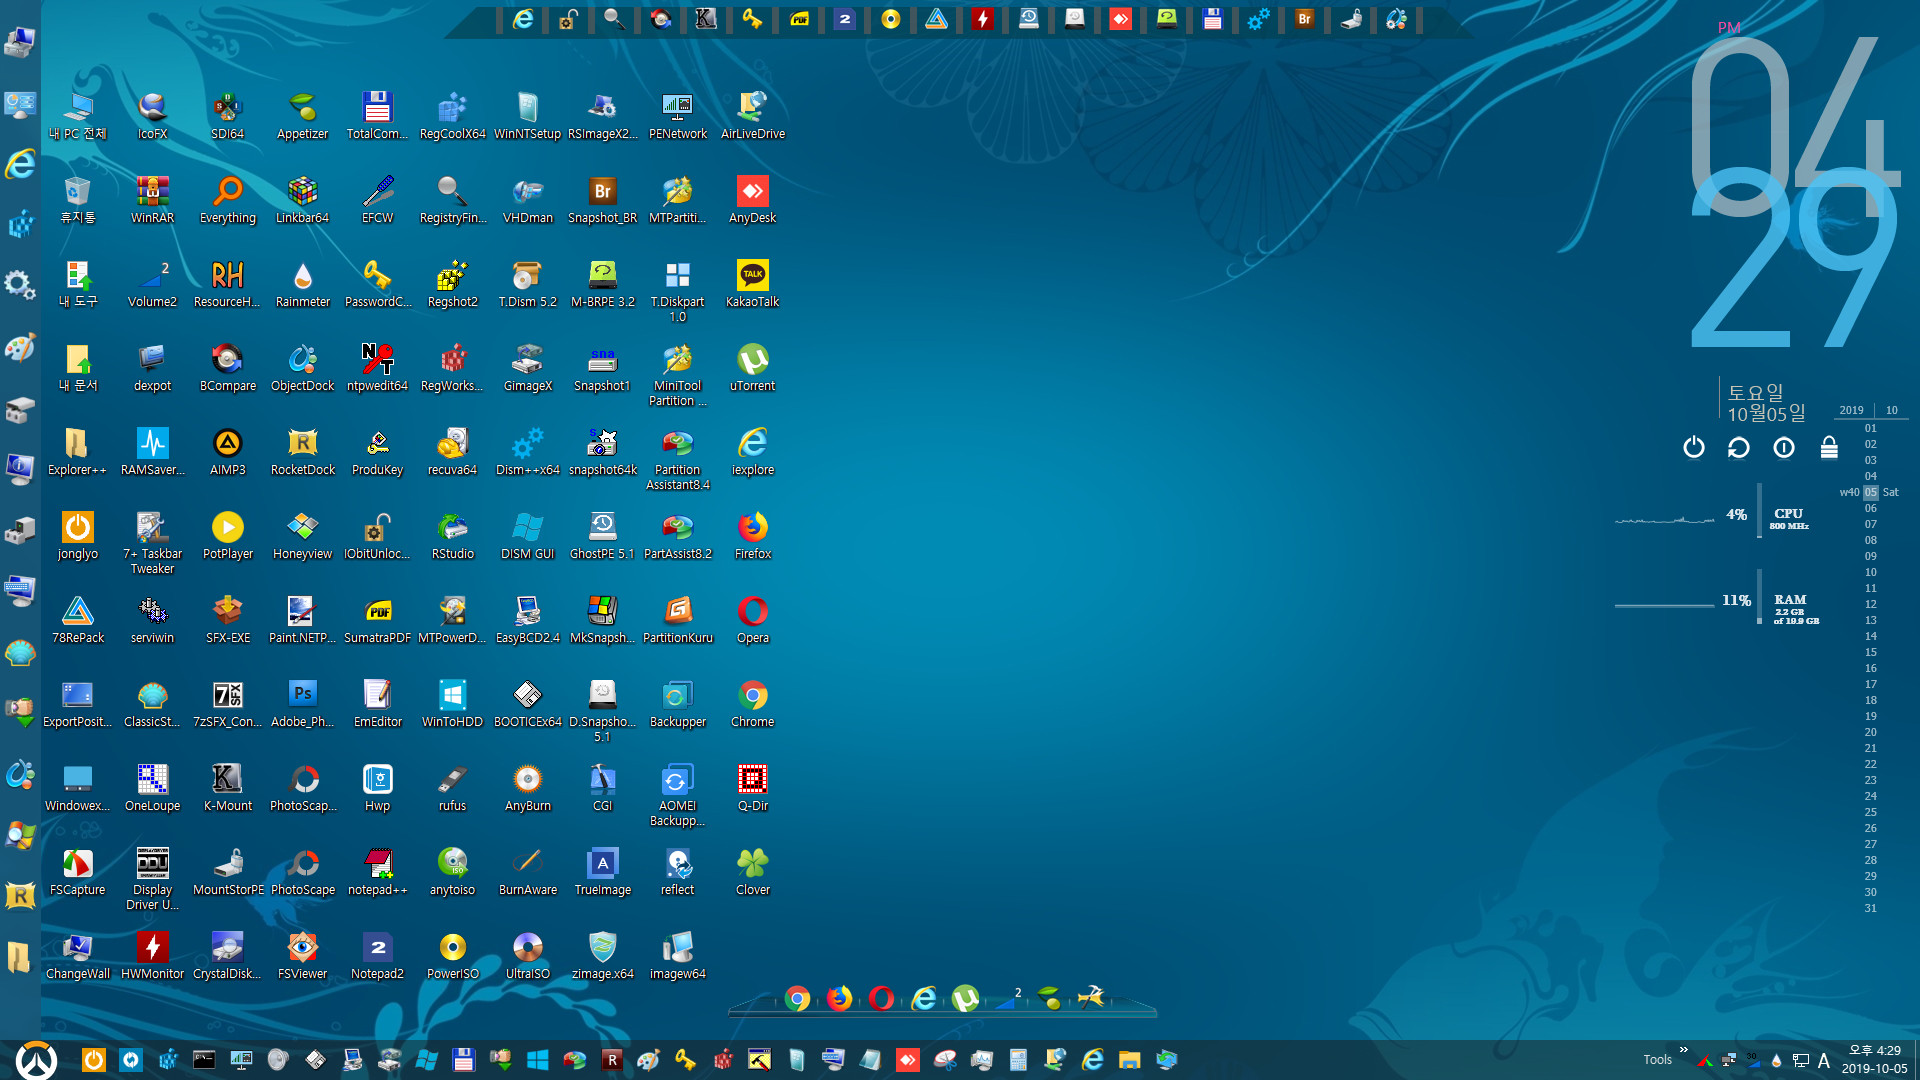The height and width of the screenshot is (1080, 1920).
Task: Click Internet Explorer icon in top dock
Action: pyautogui.click(x=522, y=19)
